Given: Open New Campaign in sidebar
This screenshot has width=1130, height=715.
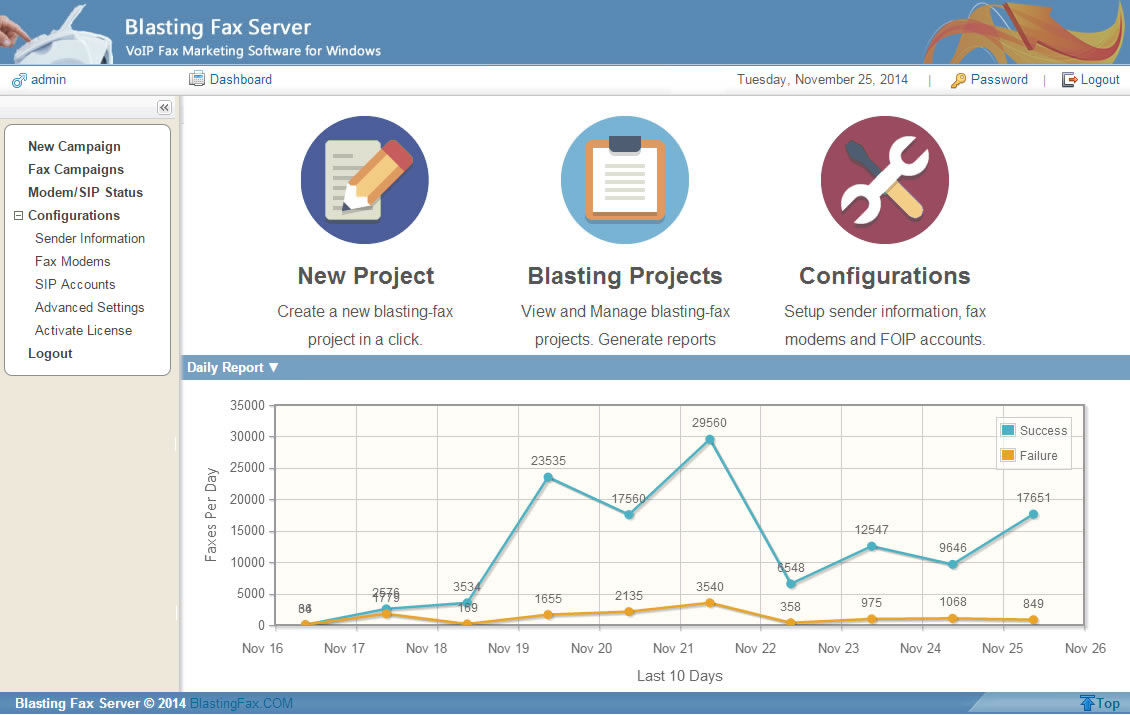Looking at the screenshot, I should 74,146.
